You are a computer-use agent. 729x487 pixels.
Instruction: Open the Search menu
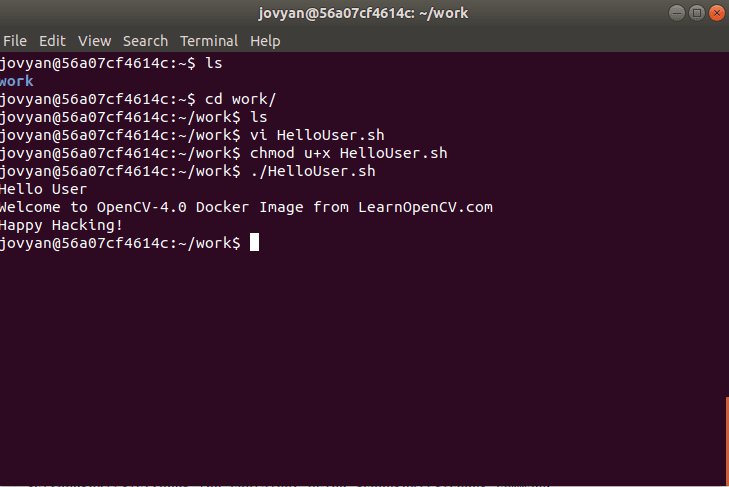click(145, 41)
